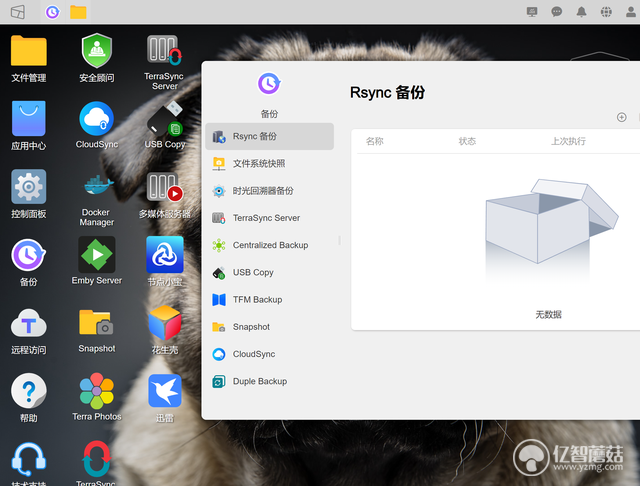This screenshot has width=640, height=486.
Task: Open 节点小宝 desktop app
Action: tap(164, 254)
